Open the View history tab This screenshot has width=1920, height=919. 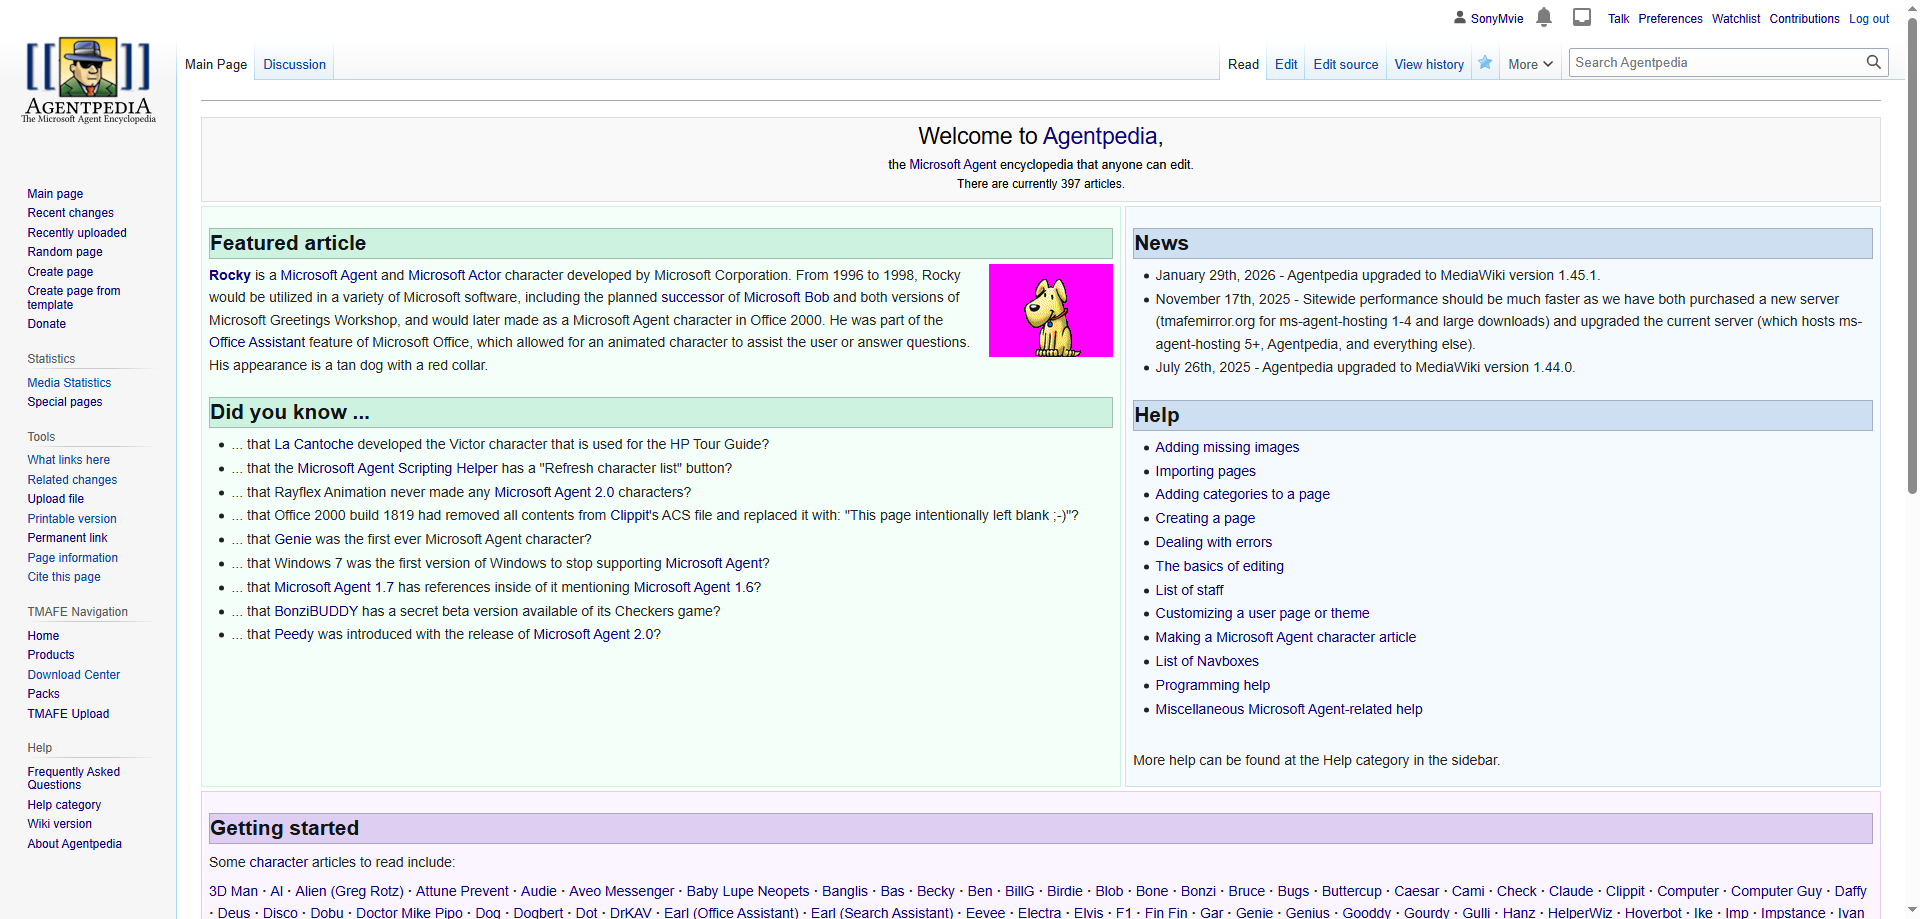click(x=1428, y=64)
